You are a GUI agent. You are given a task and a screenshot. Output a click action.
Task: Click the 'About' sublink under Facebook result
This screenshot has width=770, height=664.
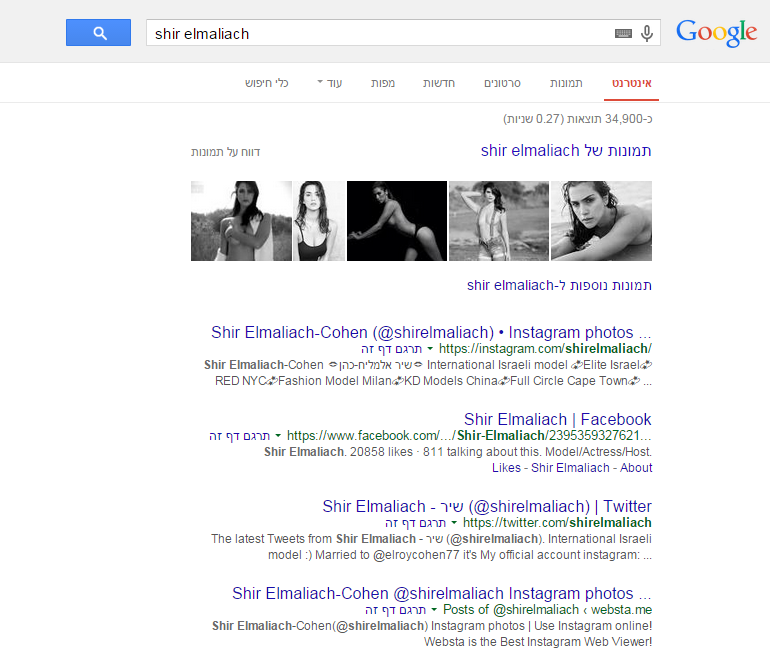636,468
